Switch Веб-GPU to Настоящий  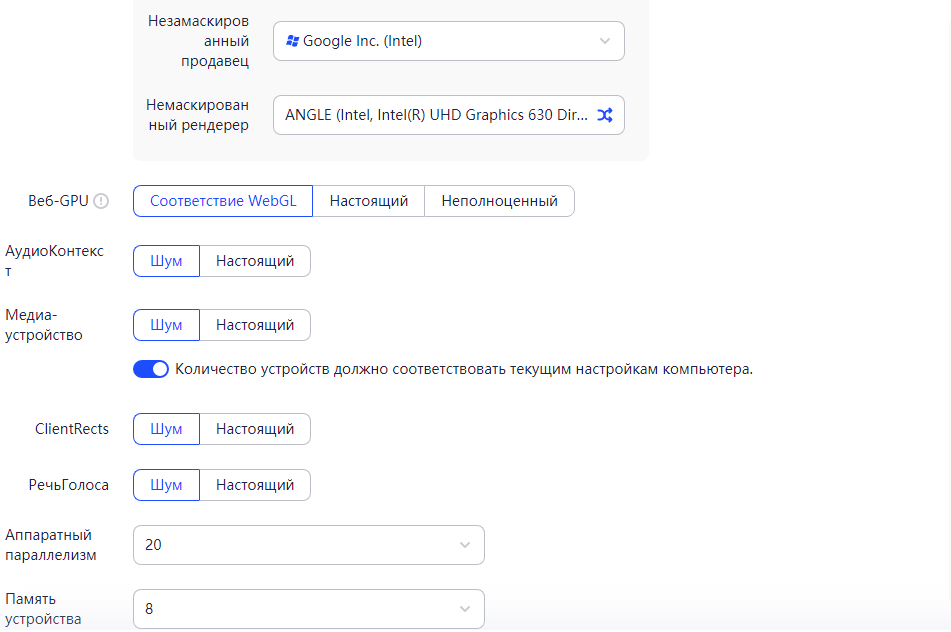(x=369, y=201)
